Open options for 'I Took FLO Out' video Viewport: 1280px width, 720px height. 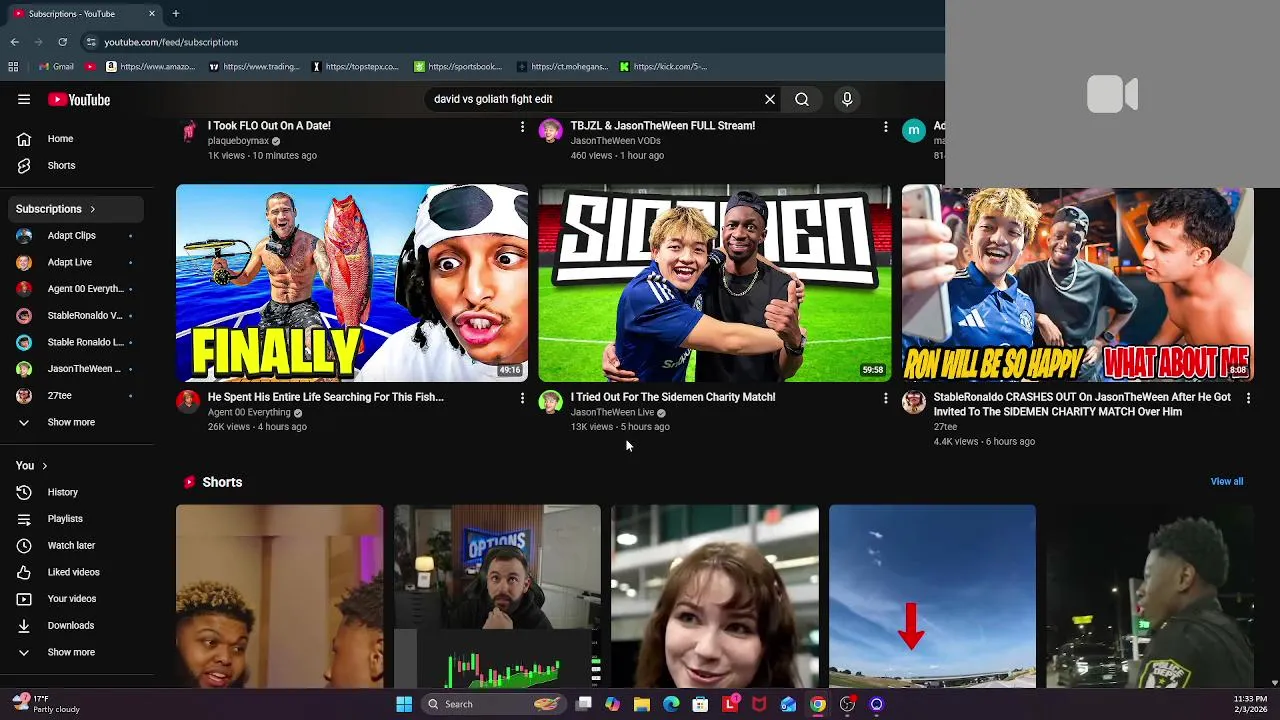522,127
